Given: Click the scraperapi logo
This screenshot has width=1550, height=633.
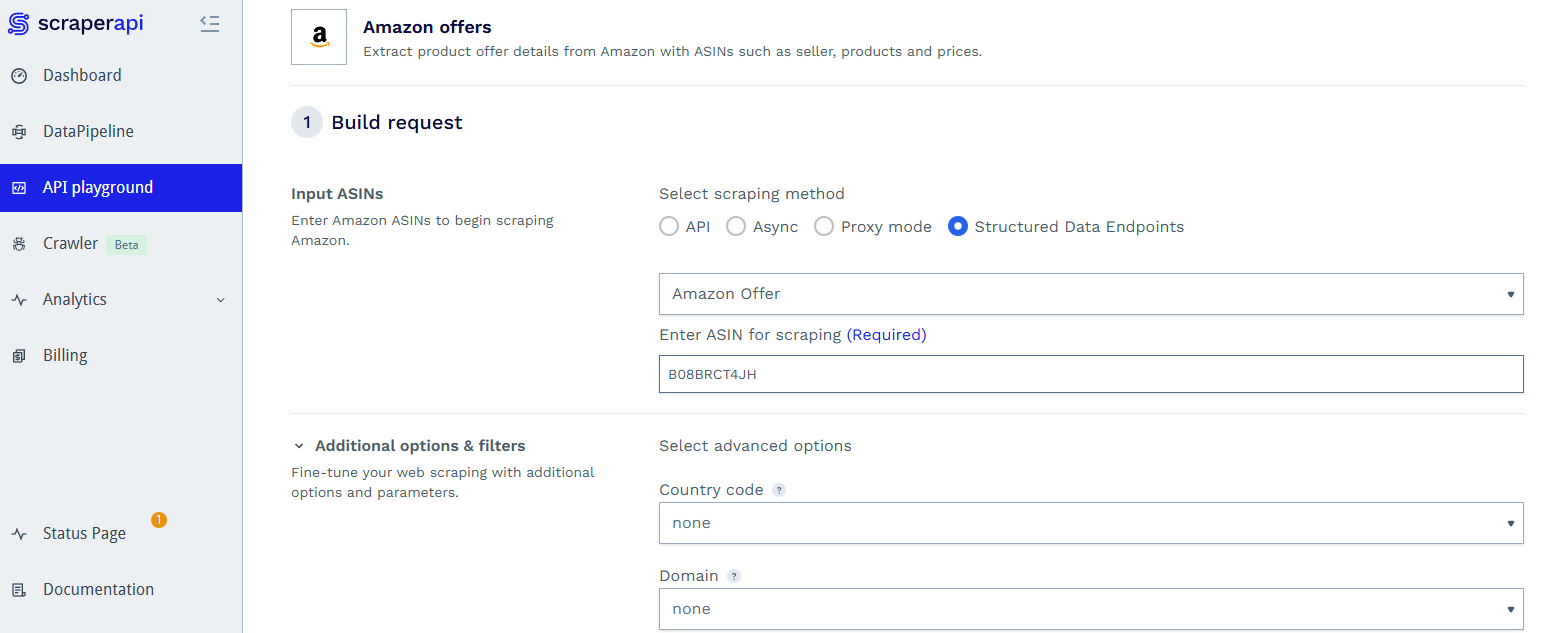Looking at the screenshot, I should pos(75,22).
